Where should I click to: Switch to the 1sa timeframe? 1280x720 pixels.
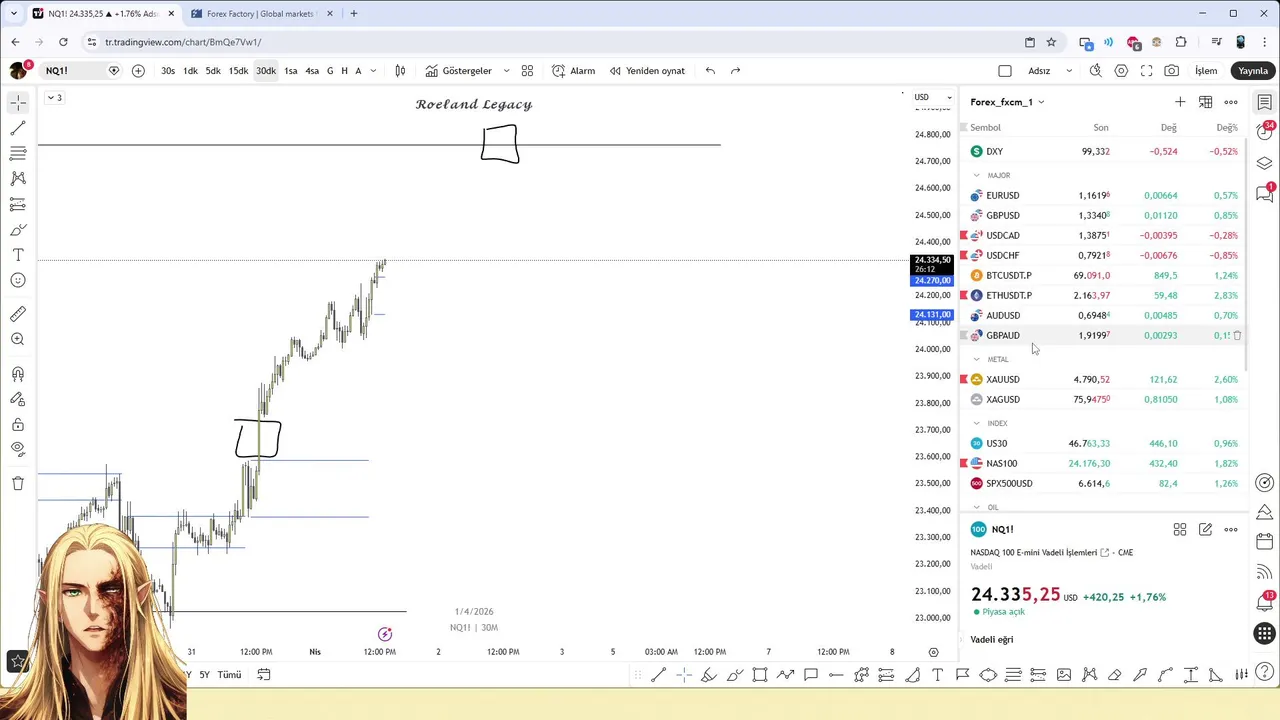pyautogui.click(x=291, y=71)
